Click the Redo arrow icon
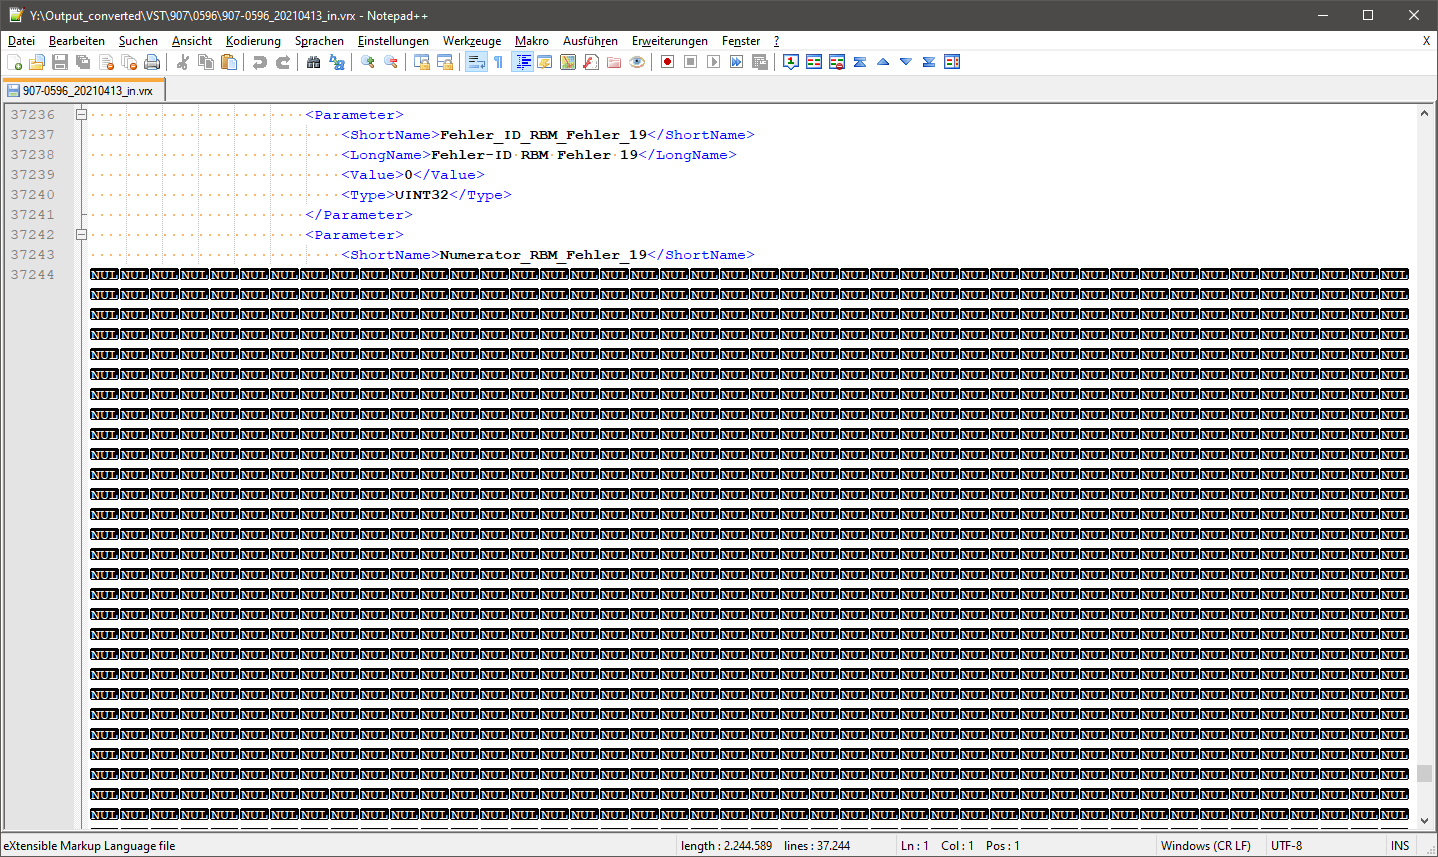Screen dimensions: 1438x857 283,62
